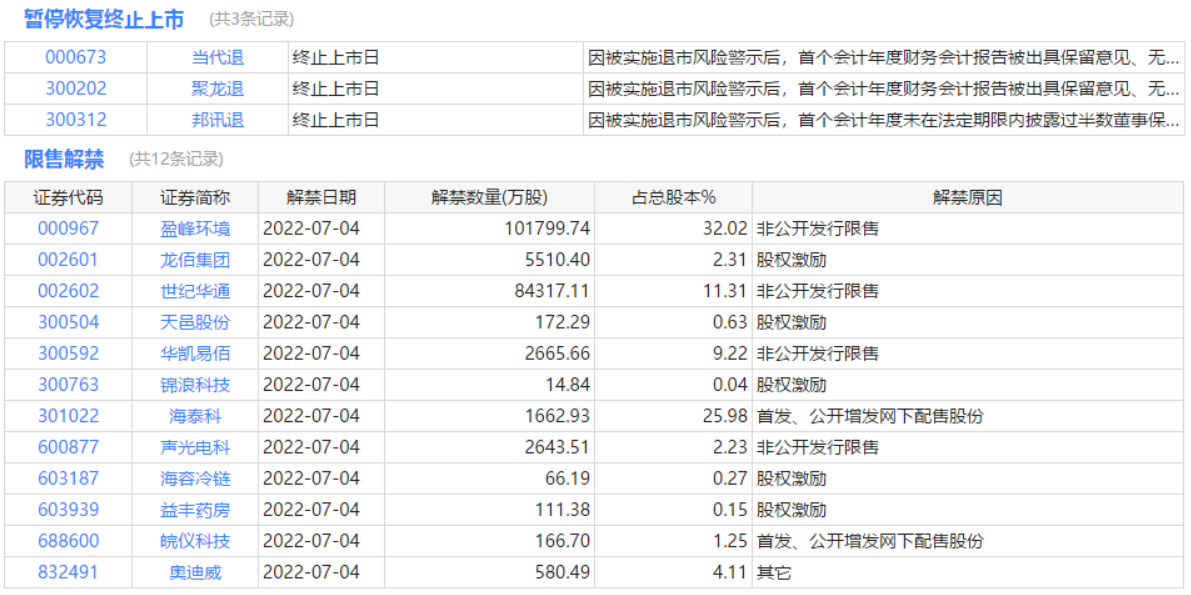Viewport: 1191px width, 595px height.
Task: Open stock code 688600 link
Action: [x=68, y=541]
